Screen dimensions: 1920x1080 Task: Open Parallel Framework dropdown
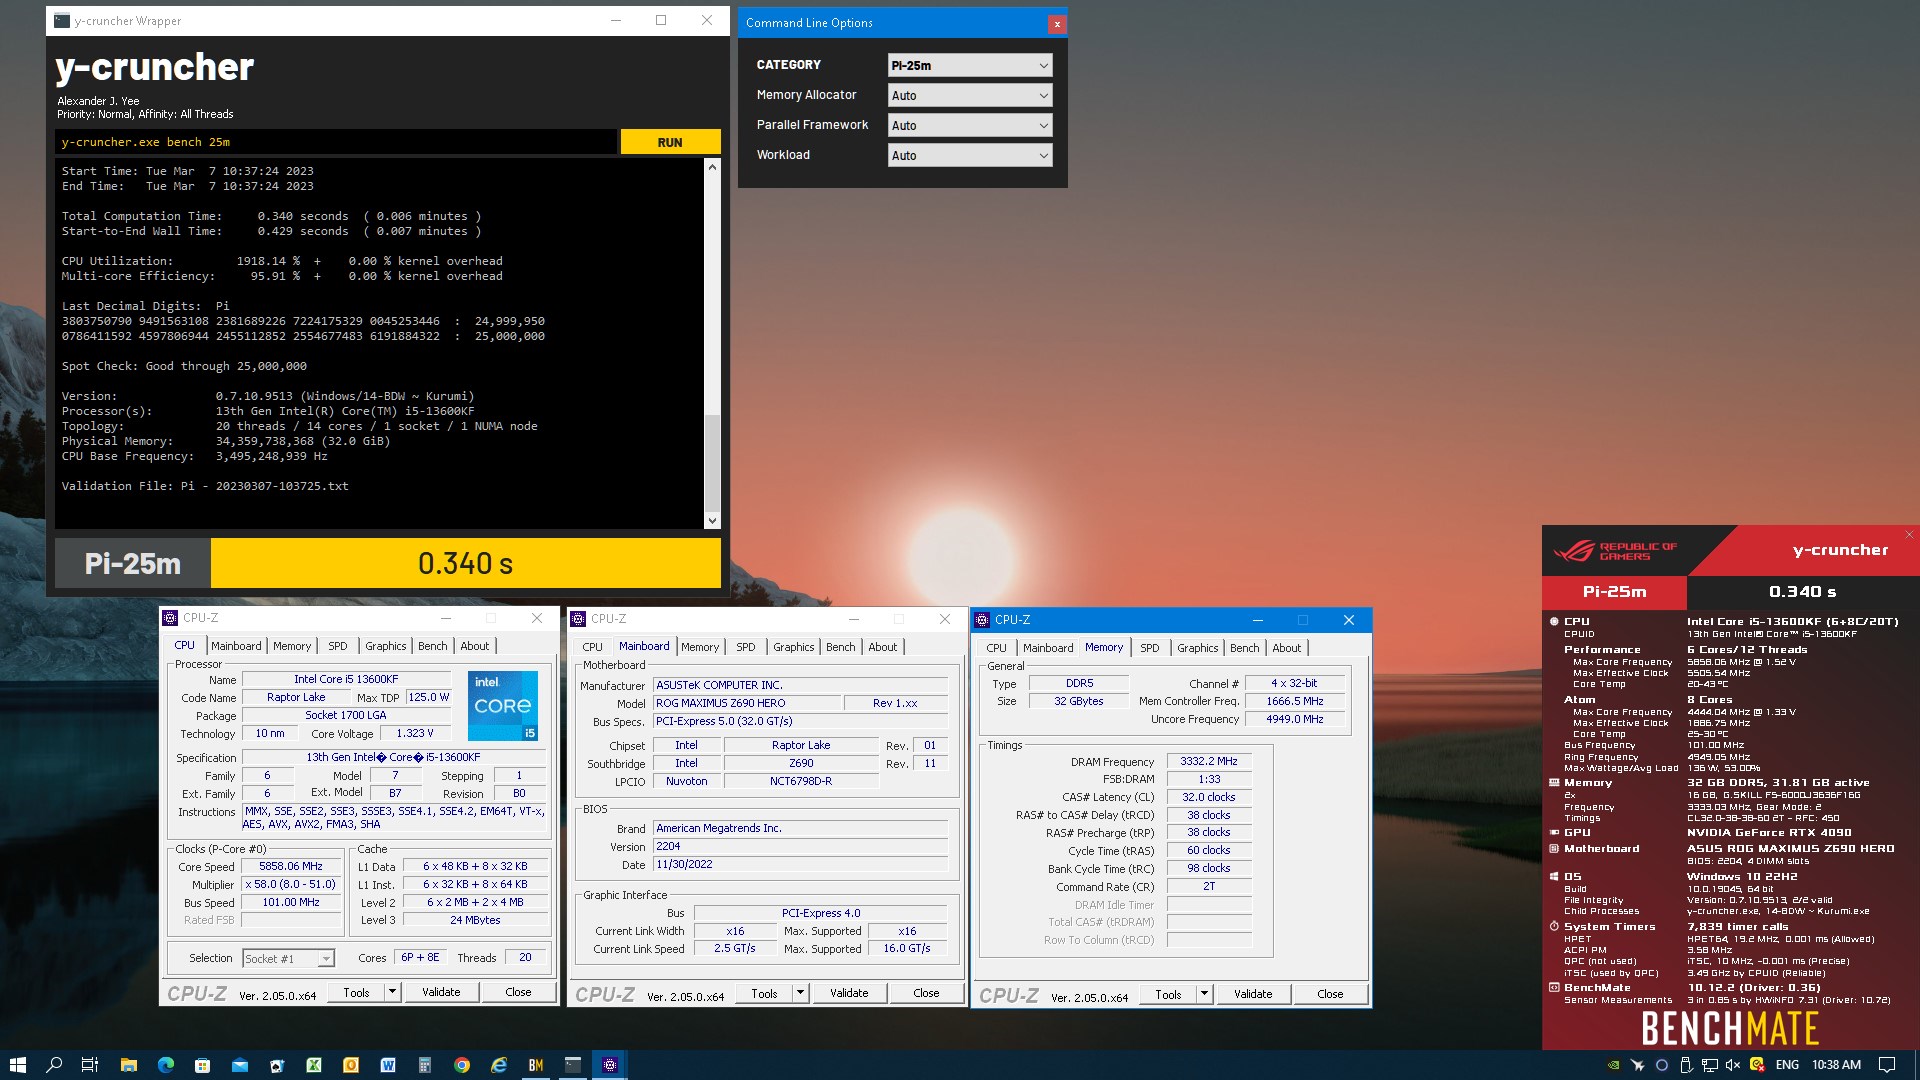point(970,125)
